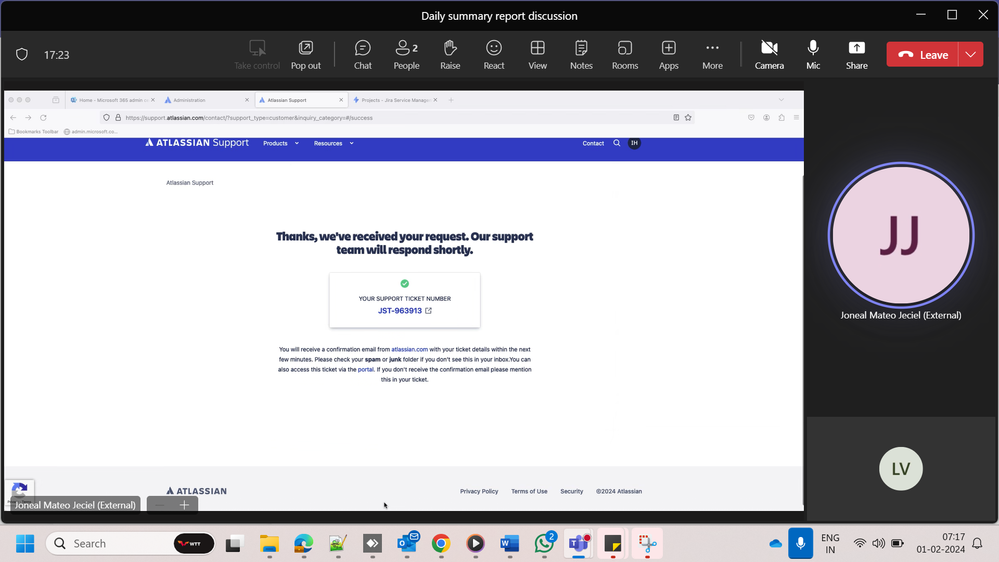
Task: Change the meeting View layout
Action: [x=537, y=55]
